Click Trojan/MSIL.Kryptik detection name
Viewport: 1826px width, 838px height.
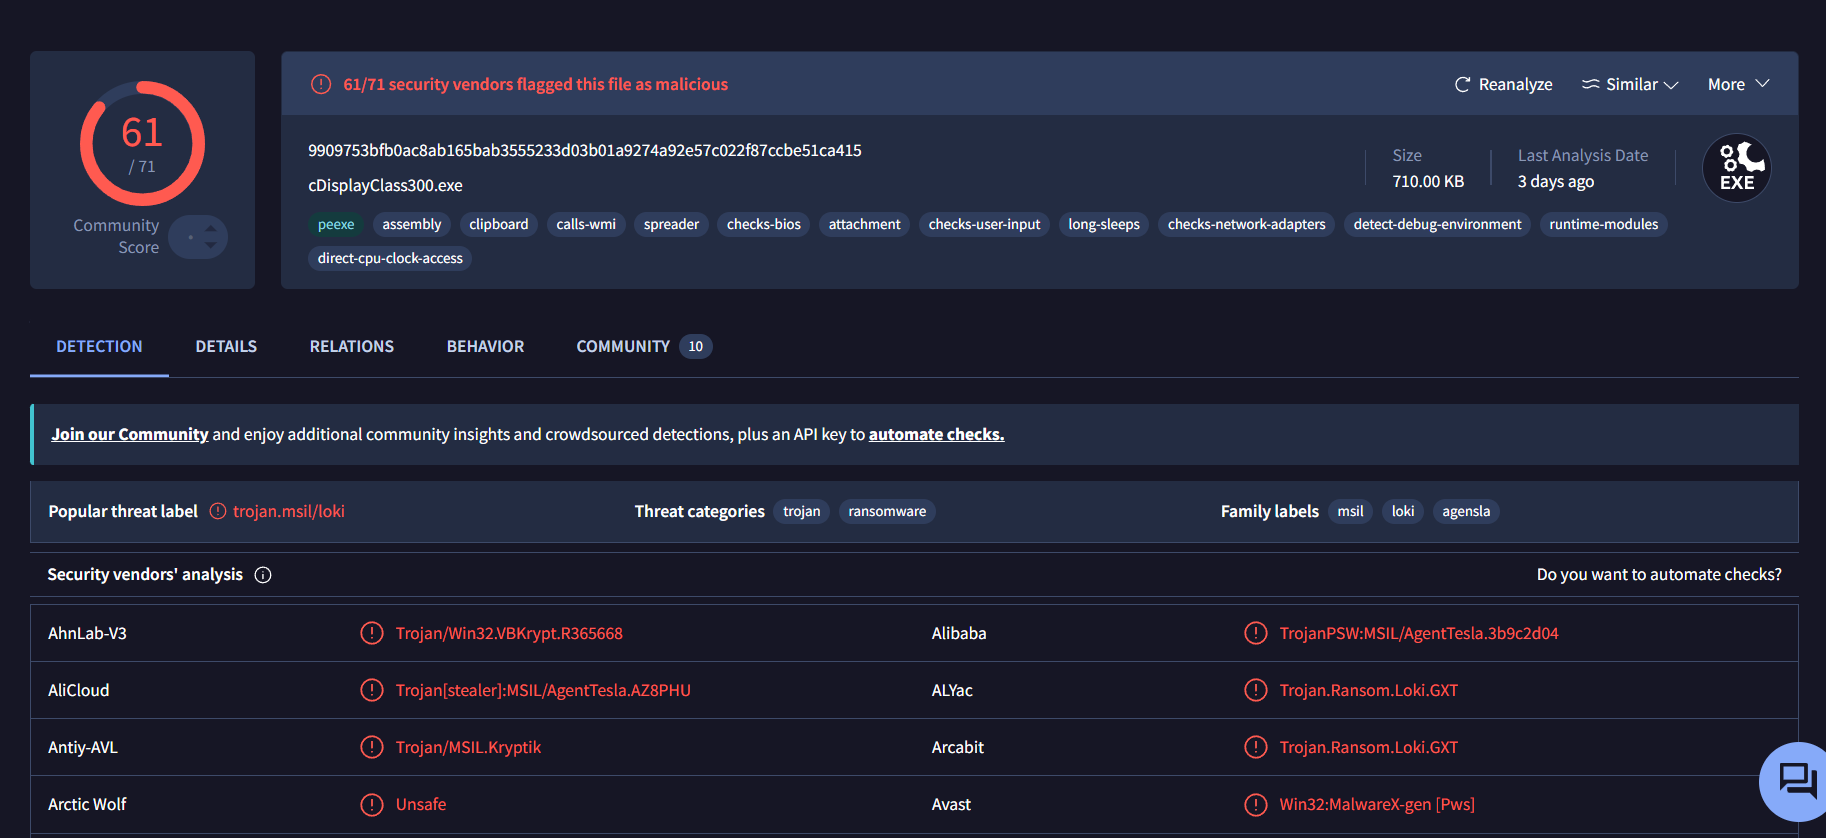tap(468, 747)
